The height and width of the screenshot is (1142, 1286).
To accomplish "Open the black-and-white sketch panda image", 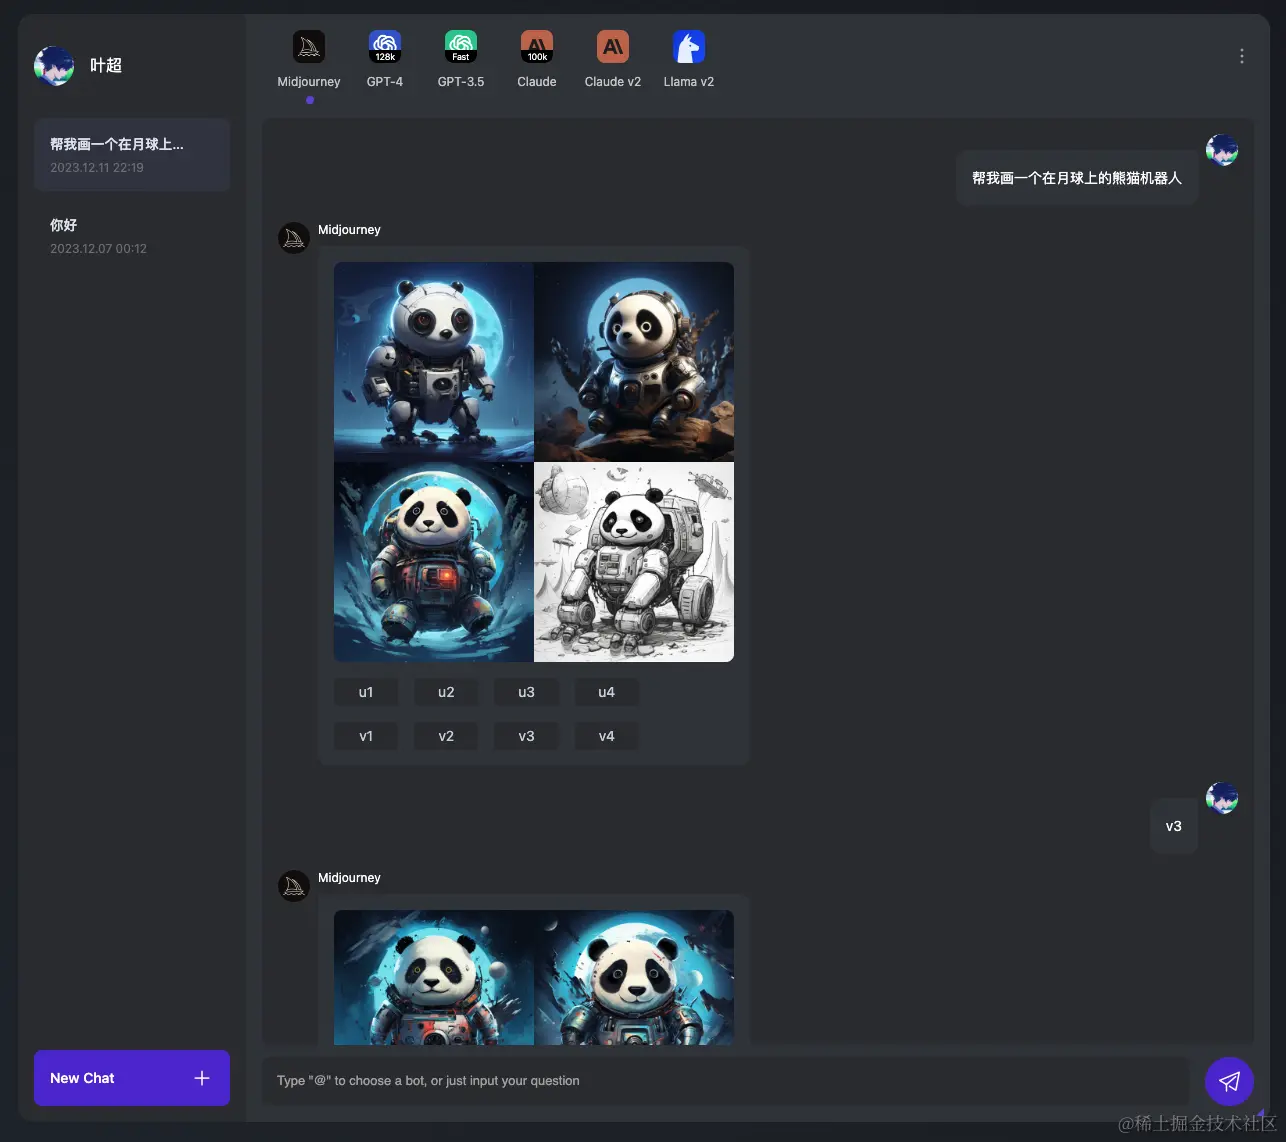I will coord(634,562).
